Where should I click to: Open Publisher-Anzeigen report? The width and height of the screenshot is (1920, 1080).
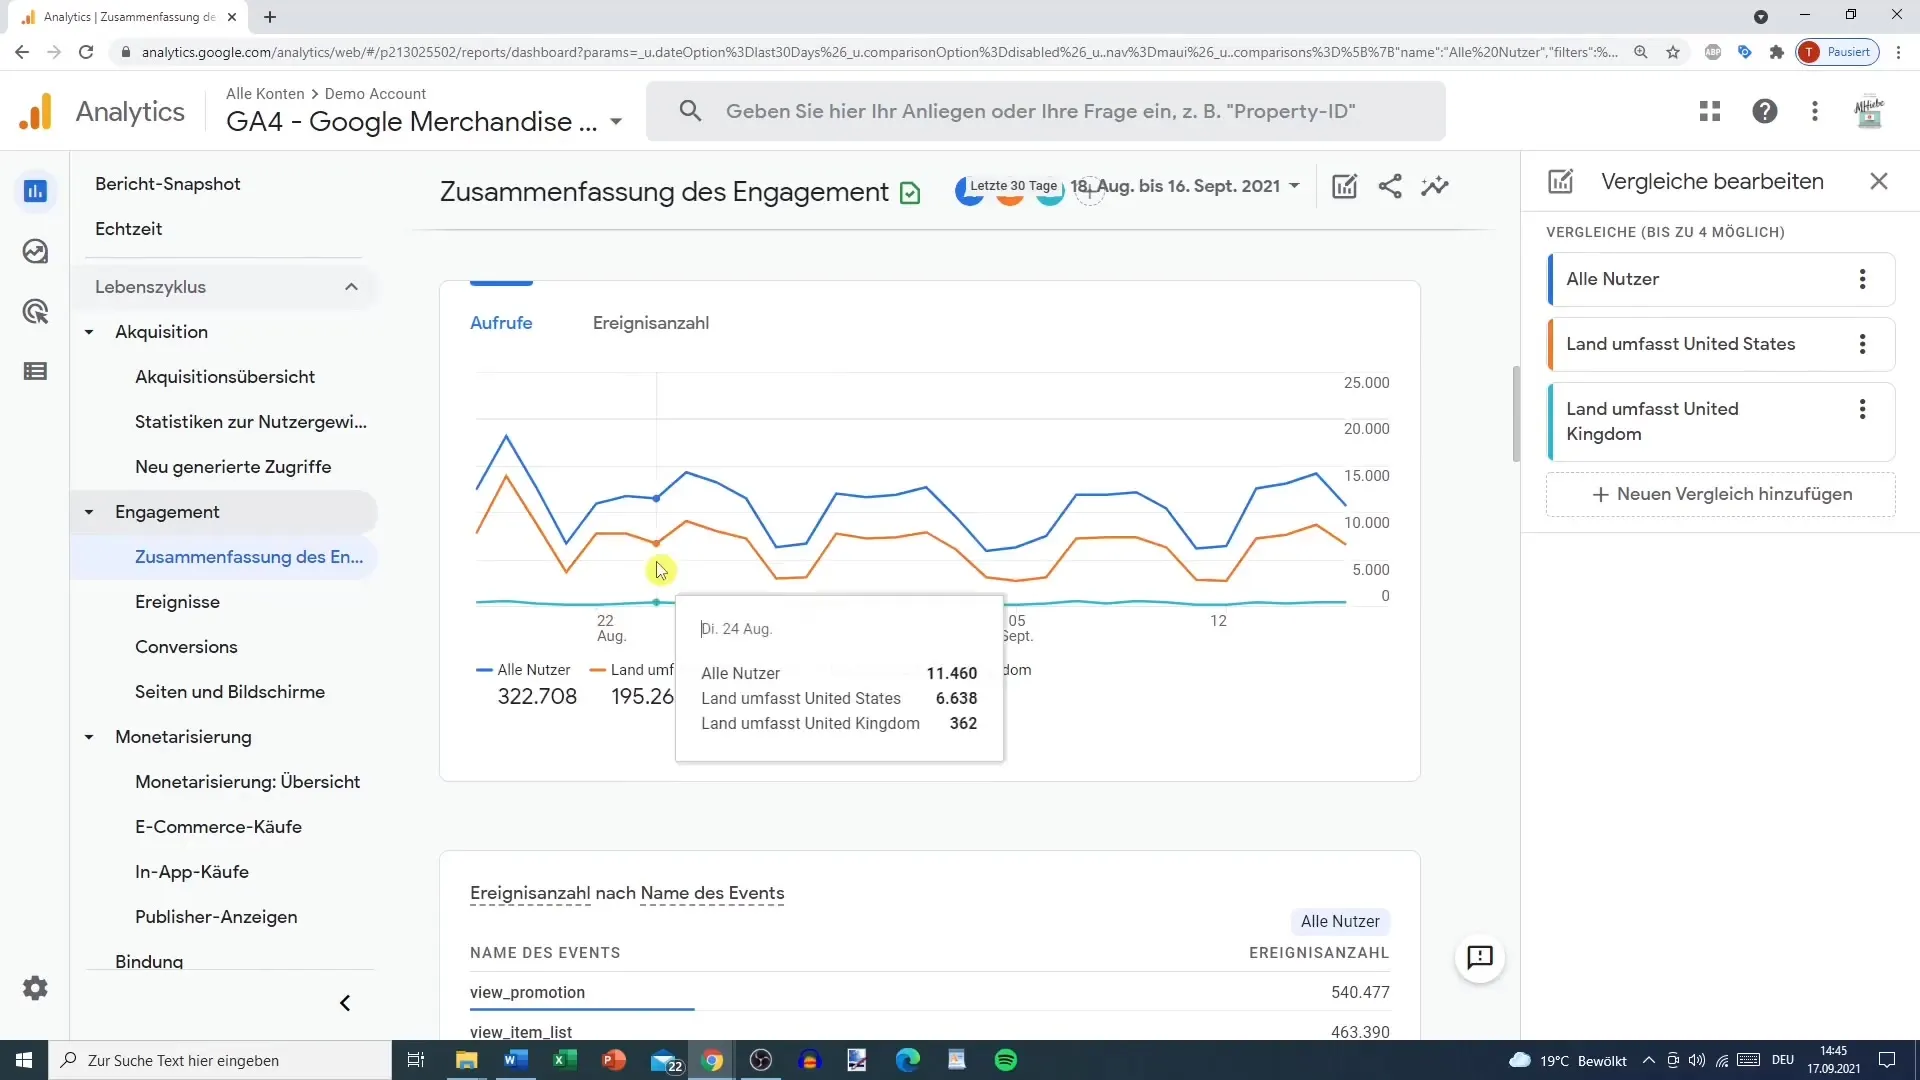[216, 917]
